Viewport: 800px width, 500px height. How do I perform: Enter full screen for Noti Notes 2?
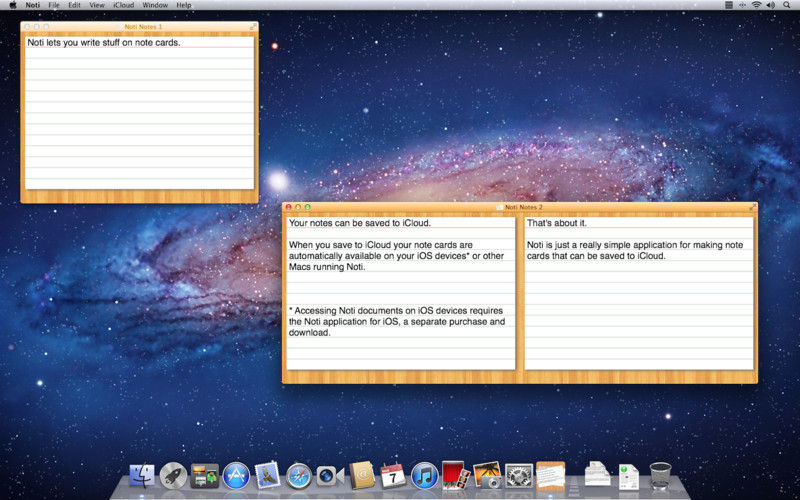pos(753,207)
